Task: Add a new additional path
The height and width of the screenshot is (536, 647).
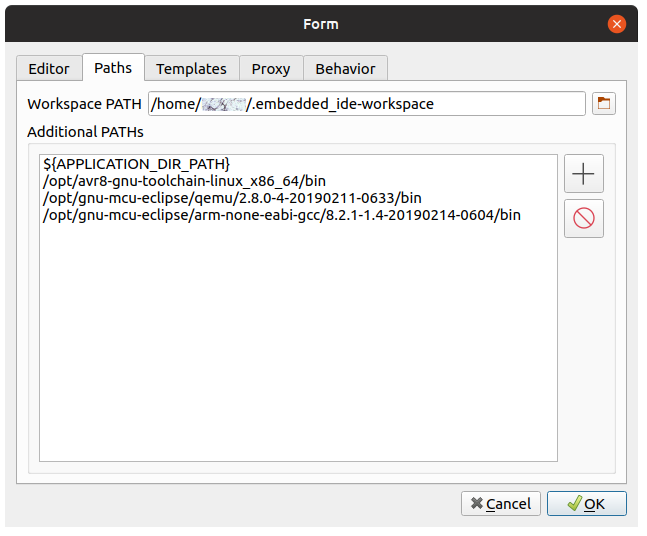Action: pyautogui.click(x=583, y=173)
